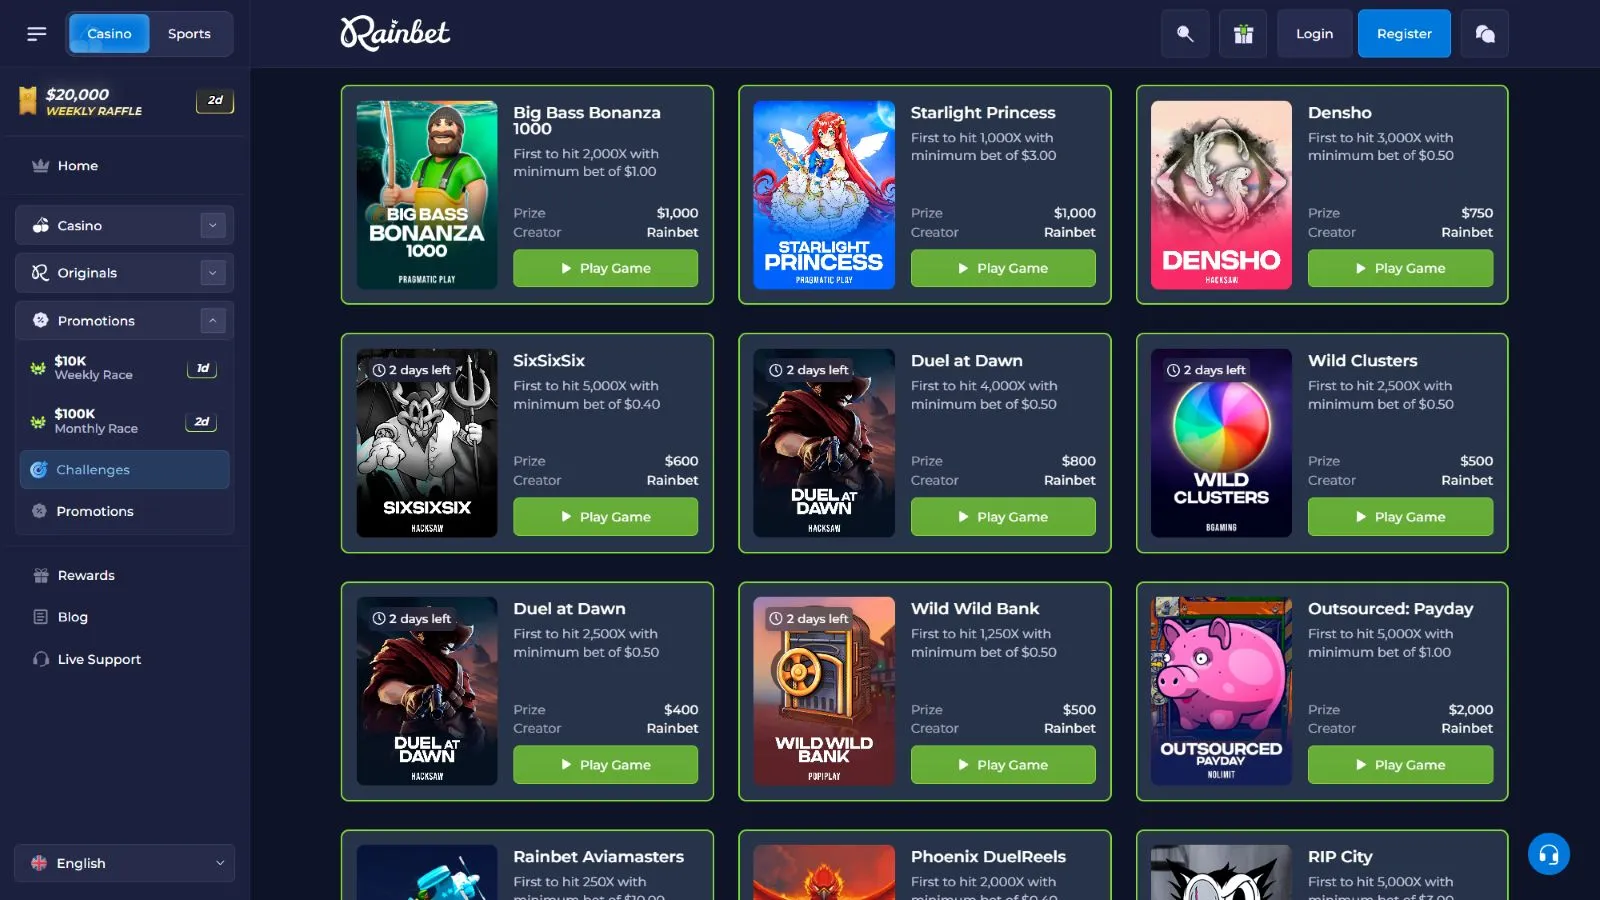Switch to the Casino toggle
The image size is (1600, 900).
click(109, 34)
